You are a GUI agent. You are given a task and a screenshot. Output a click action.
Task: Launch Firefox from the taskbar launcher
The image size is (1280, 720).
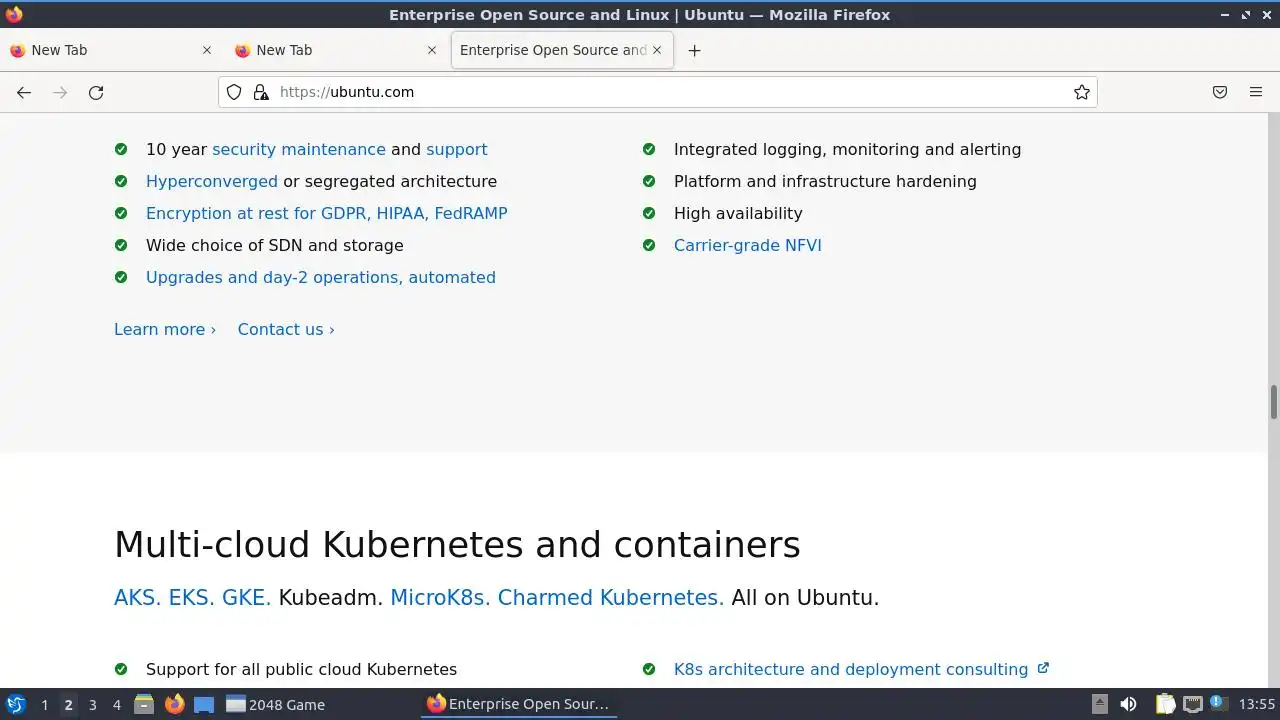(x=174, y=704)
